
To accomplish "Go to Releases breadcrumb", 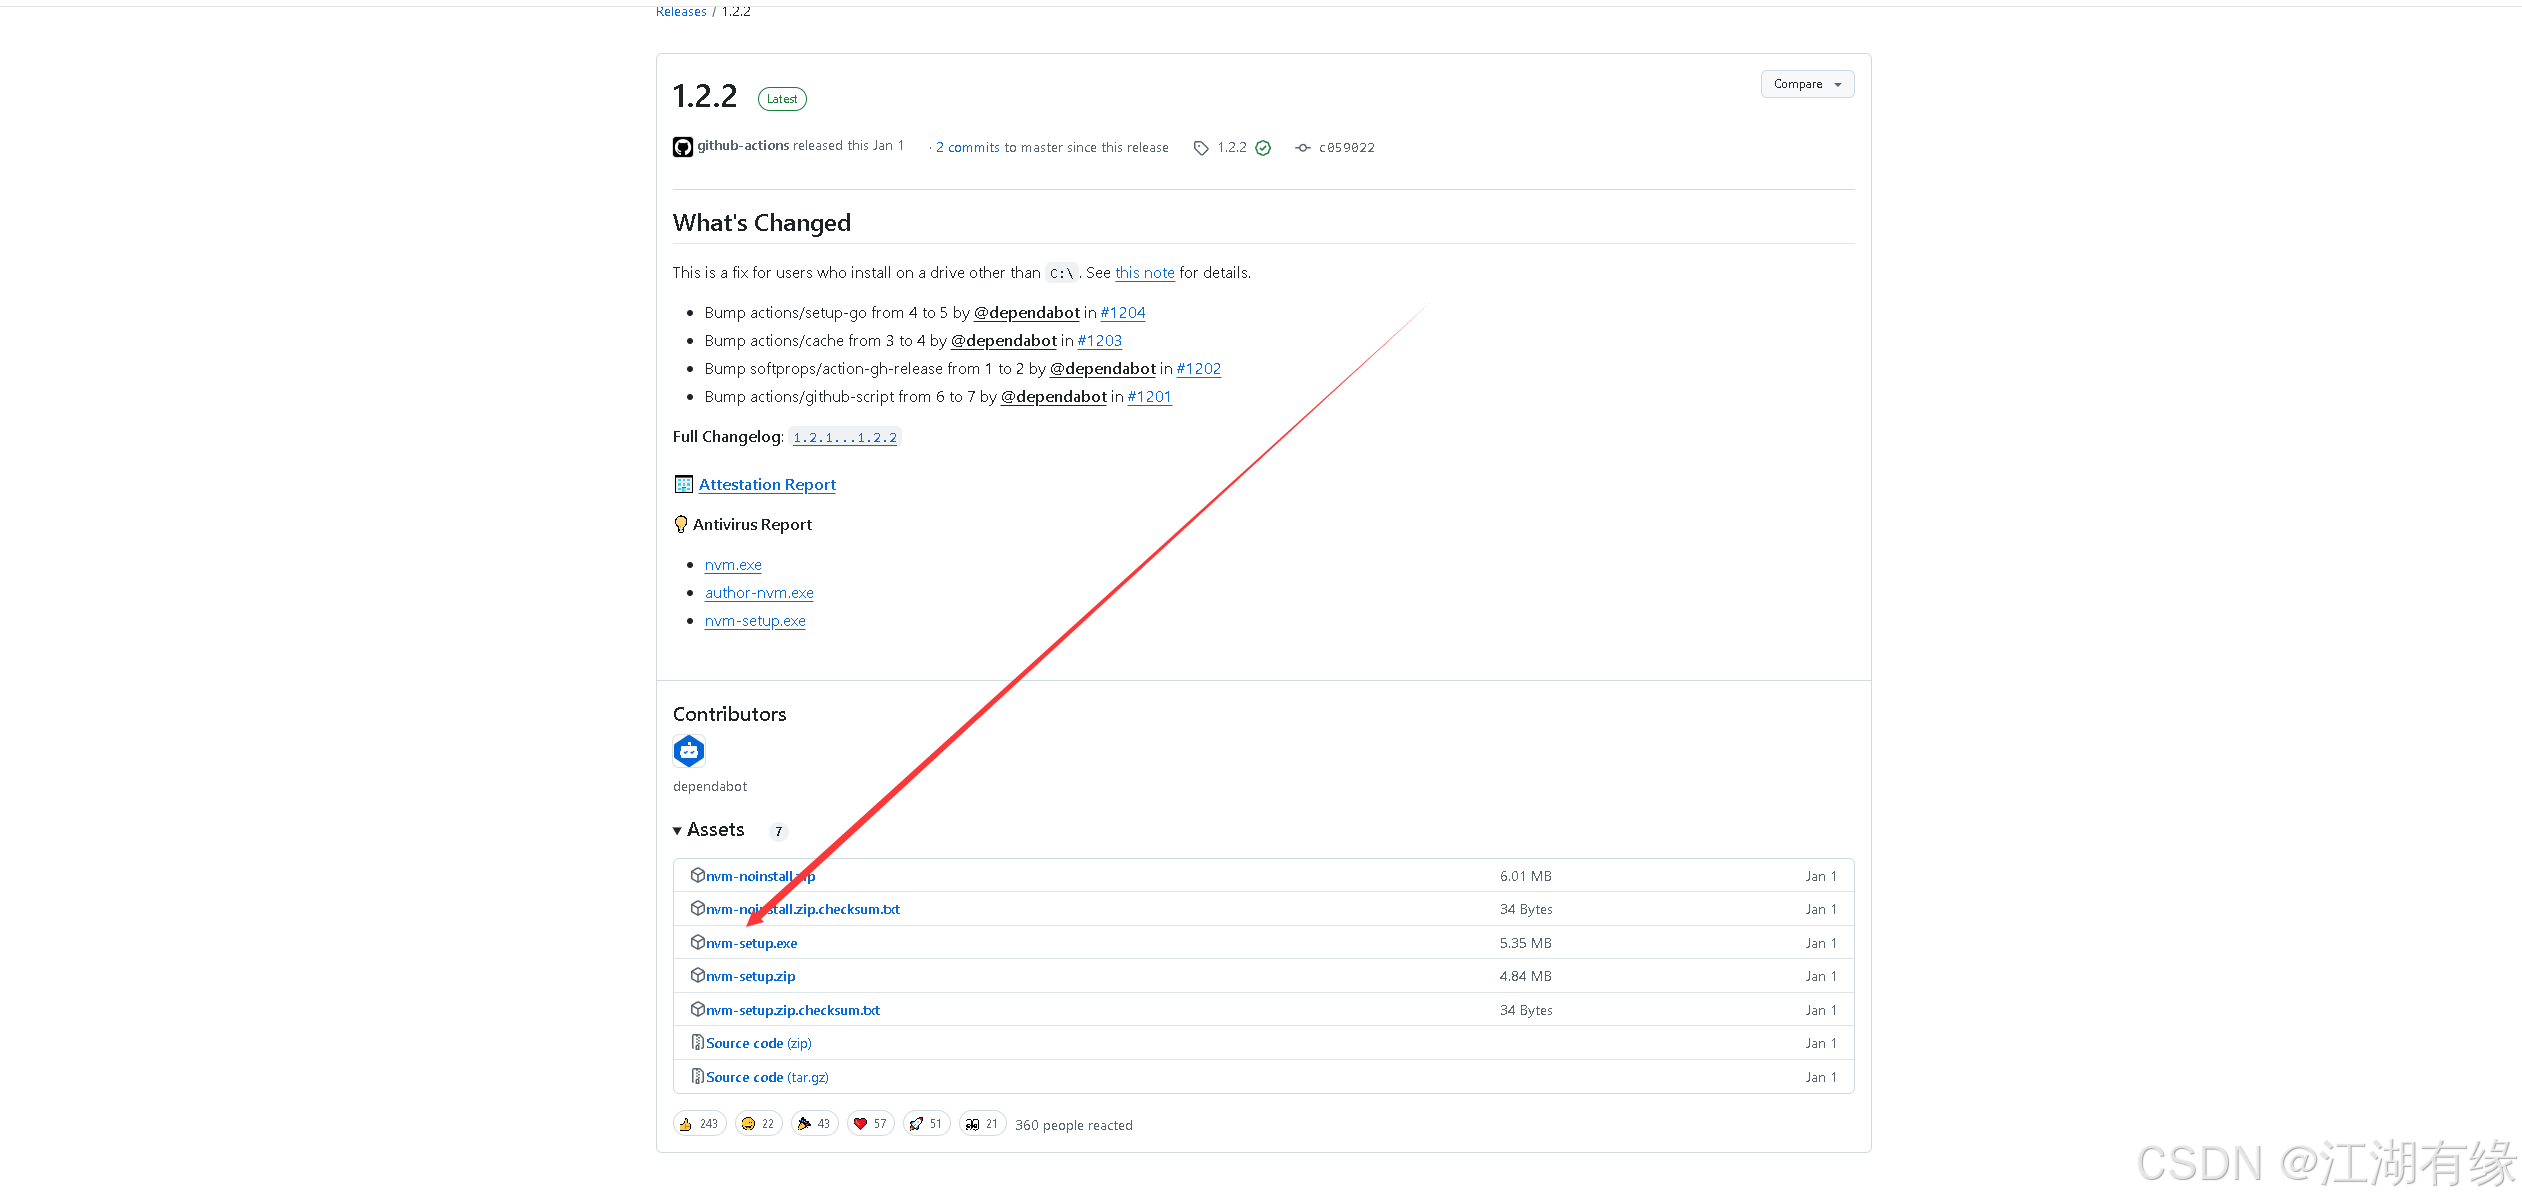I will [x=681, y=12].
